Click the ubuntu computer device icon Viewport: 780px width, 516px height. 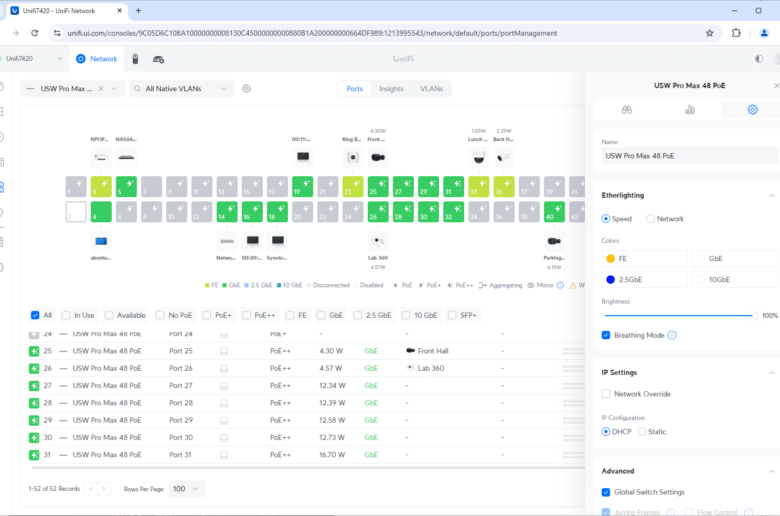[x=101, y=241]
